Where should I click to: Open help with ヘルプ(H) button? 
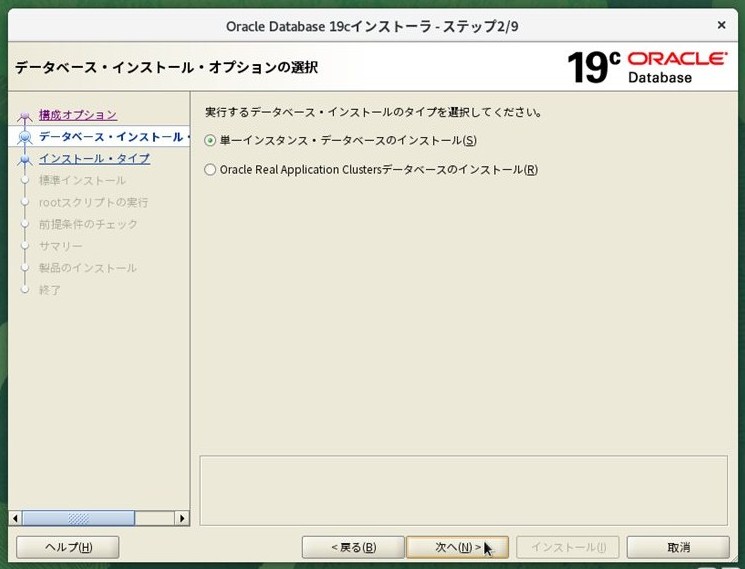[68, 547]
